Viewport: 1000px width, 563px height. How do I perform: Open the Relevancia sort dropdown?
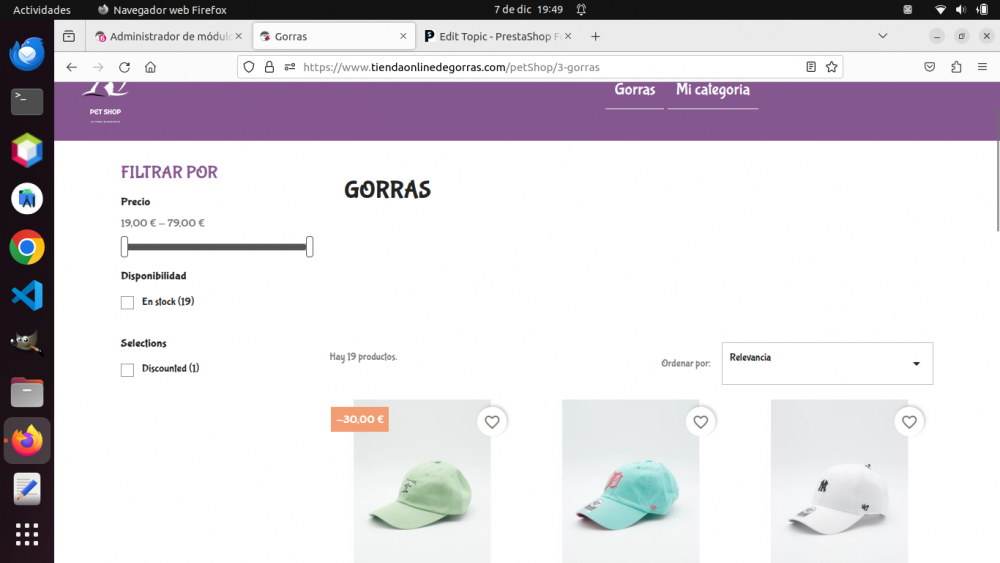[827, 363]
